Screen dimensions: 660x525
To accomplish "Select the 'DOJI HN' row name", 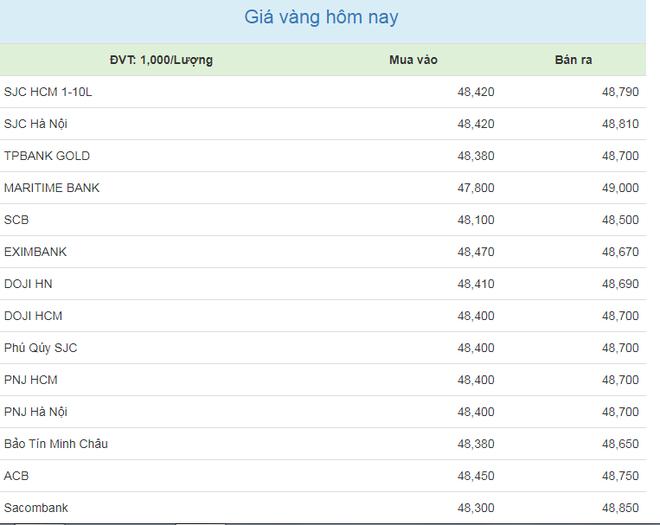I will [x=28, y=284].
